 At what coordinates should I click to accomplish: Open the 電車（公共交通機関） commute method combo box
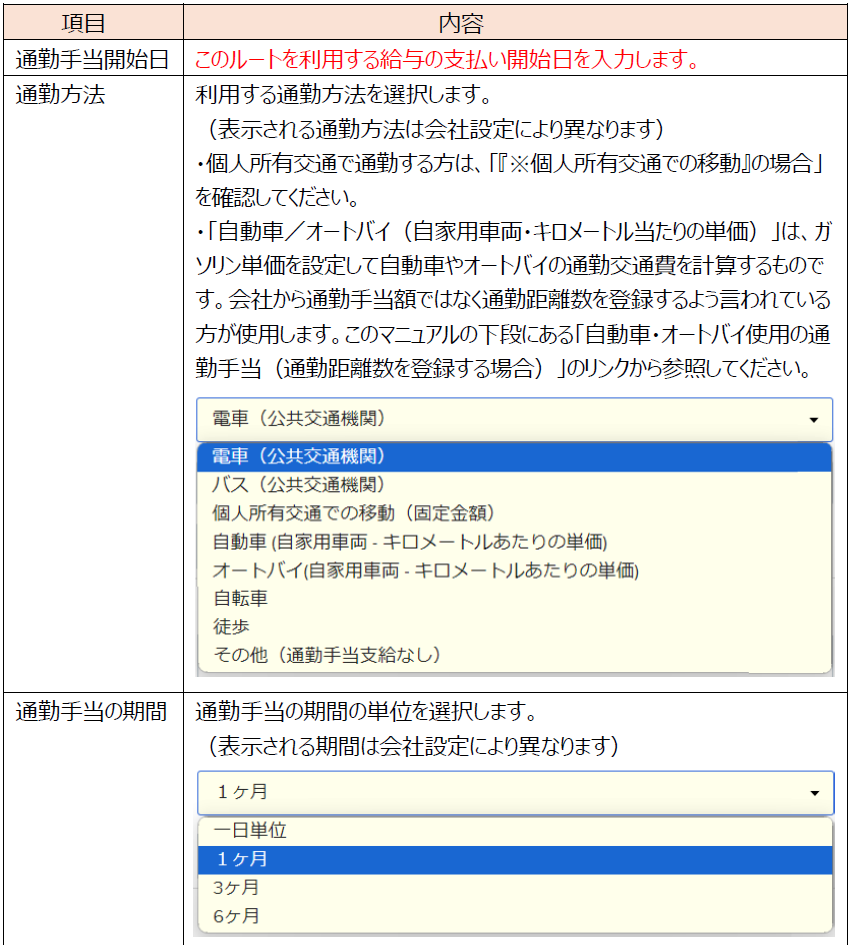click(x=514, y=419)
